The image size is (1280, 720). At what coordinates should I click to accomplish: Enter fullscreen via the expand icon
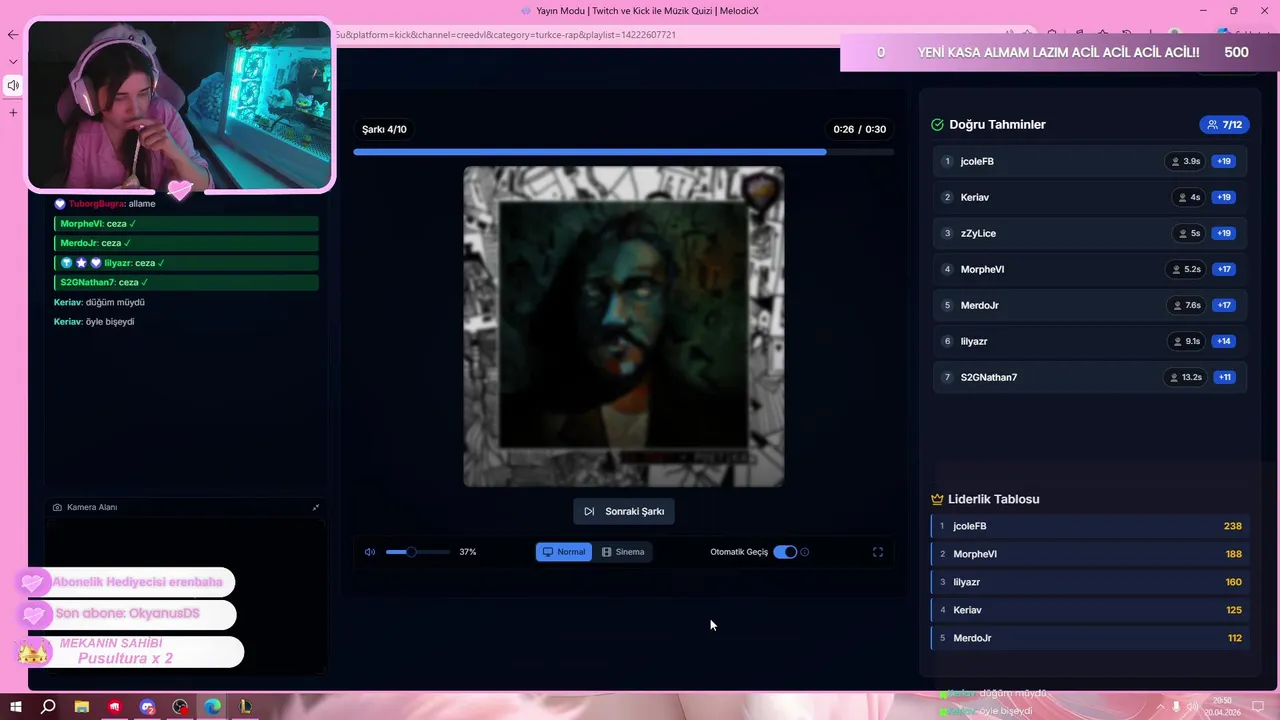878,552
